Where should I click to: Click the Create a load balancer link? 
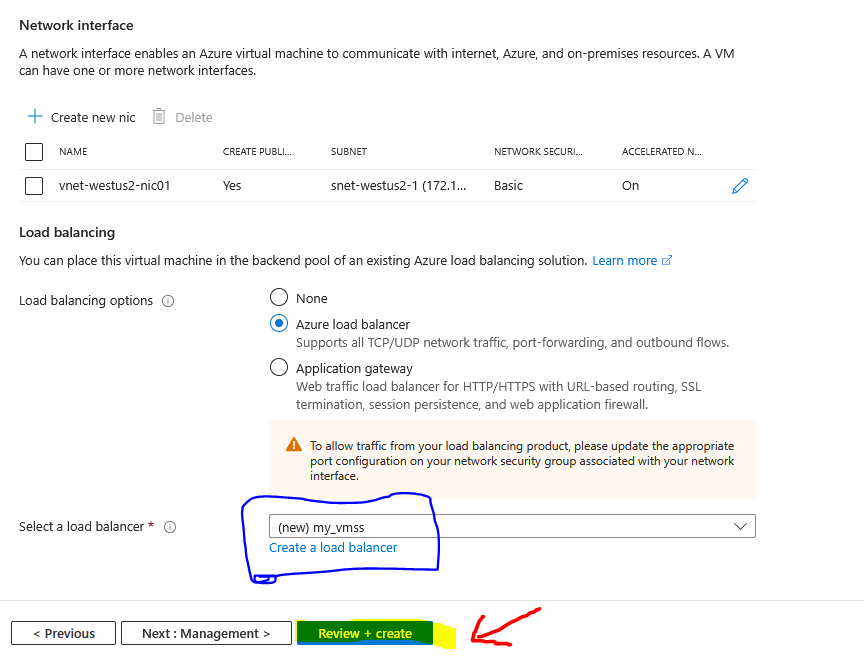333,548
